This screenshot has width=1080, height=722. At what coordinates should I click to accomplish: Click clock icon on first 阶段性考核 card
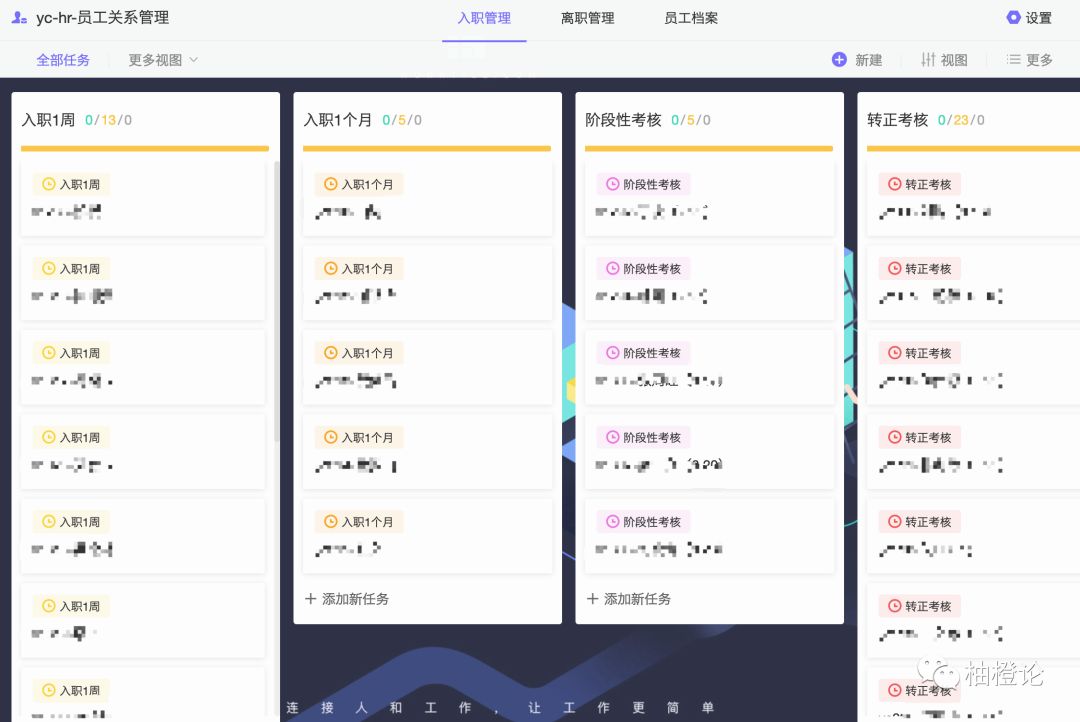point(612,184)
